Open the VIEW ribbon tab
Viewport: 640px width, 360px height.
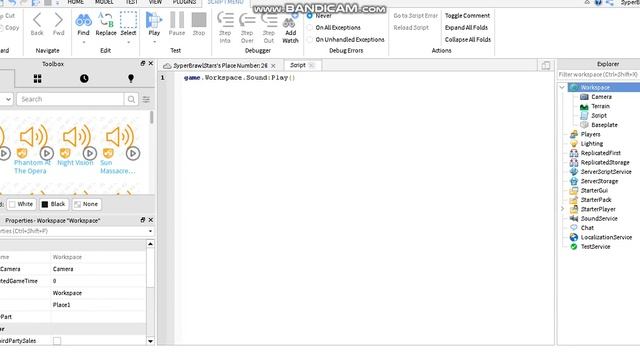pyautogui.click(x=155, y=2)
